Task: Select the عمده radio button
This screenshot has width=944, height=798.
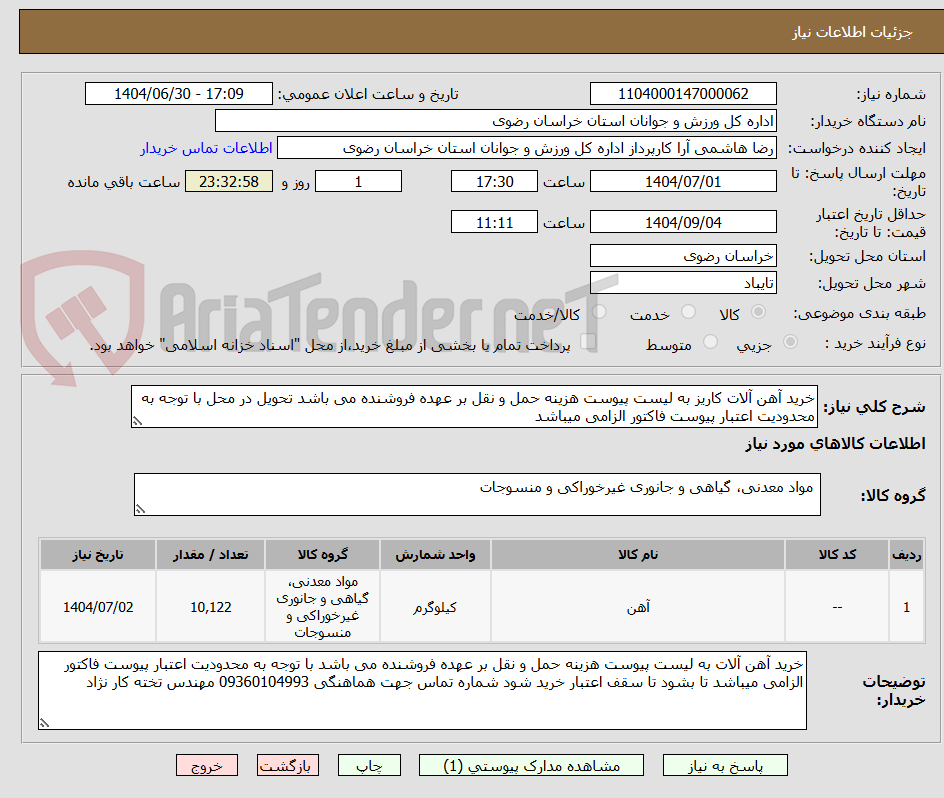Action: coord(590,341)
